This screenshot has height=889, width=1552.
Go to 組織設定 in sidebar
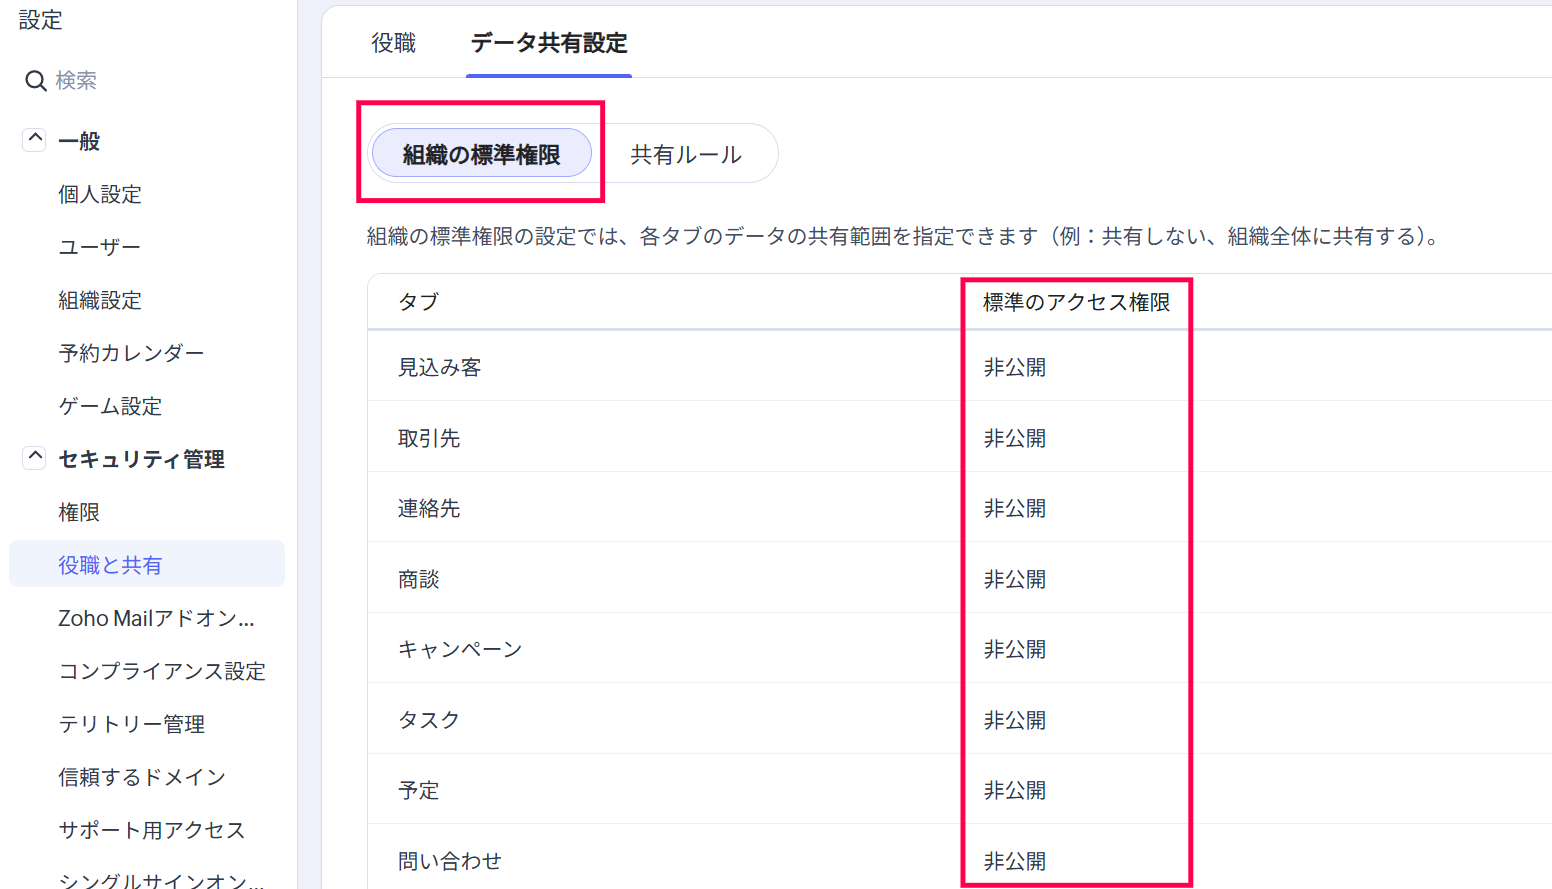tap(100, 300)
